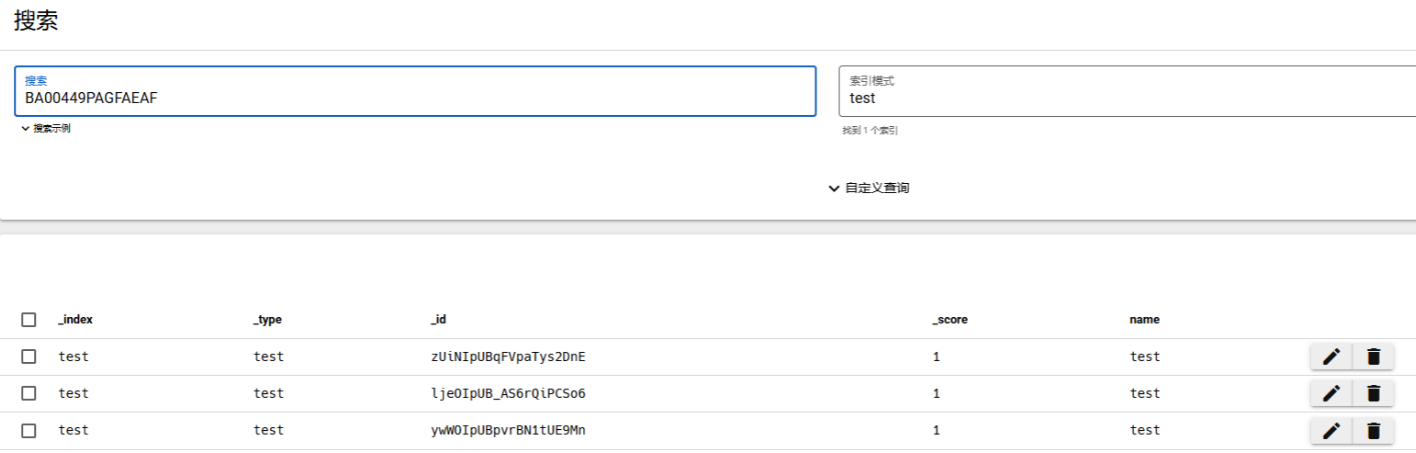
Task: Expand the 搜索示例 section
Action: tap(46, 129)
